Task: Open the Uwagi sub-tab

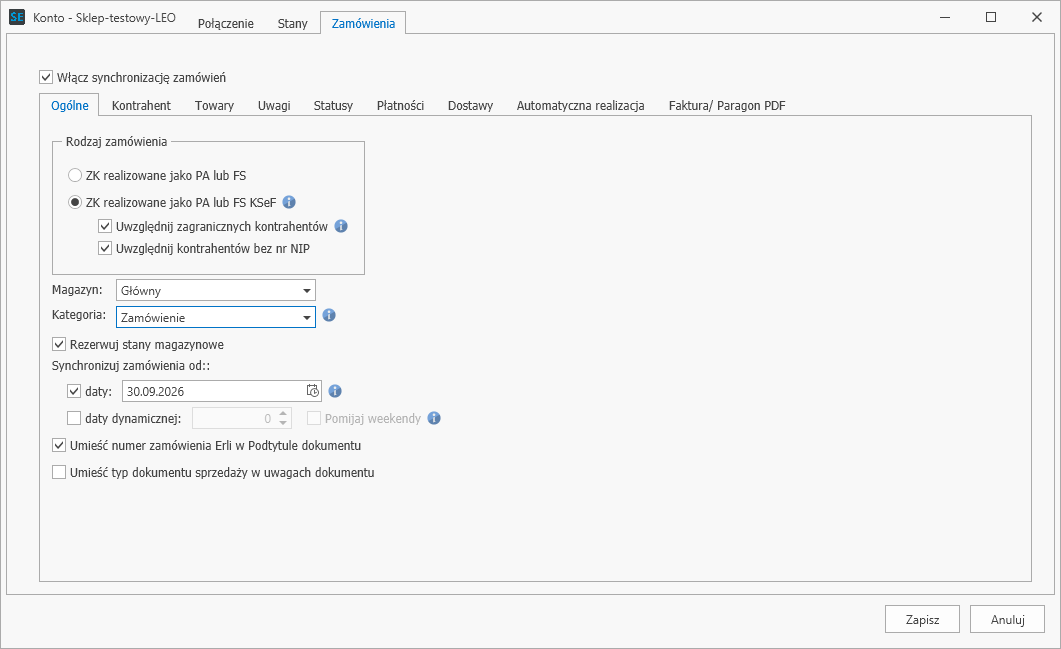Action: 274,106
